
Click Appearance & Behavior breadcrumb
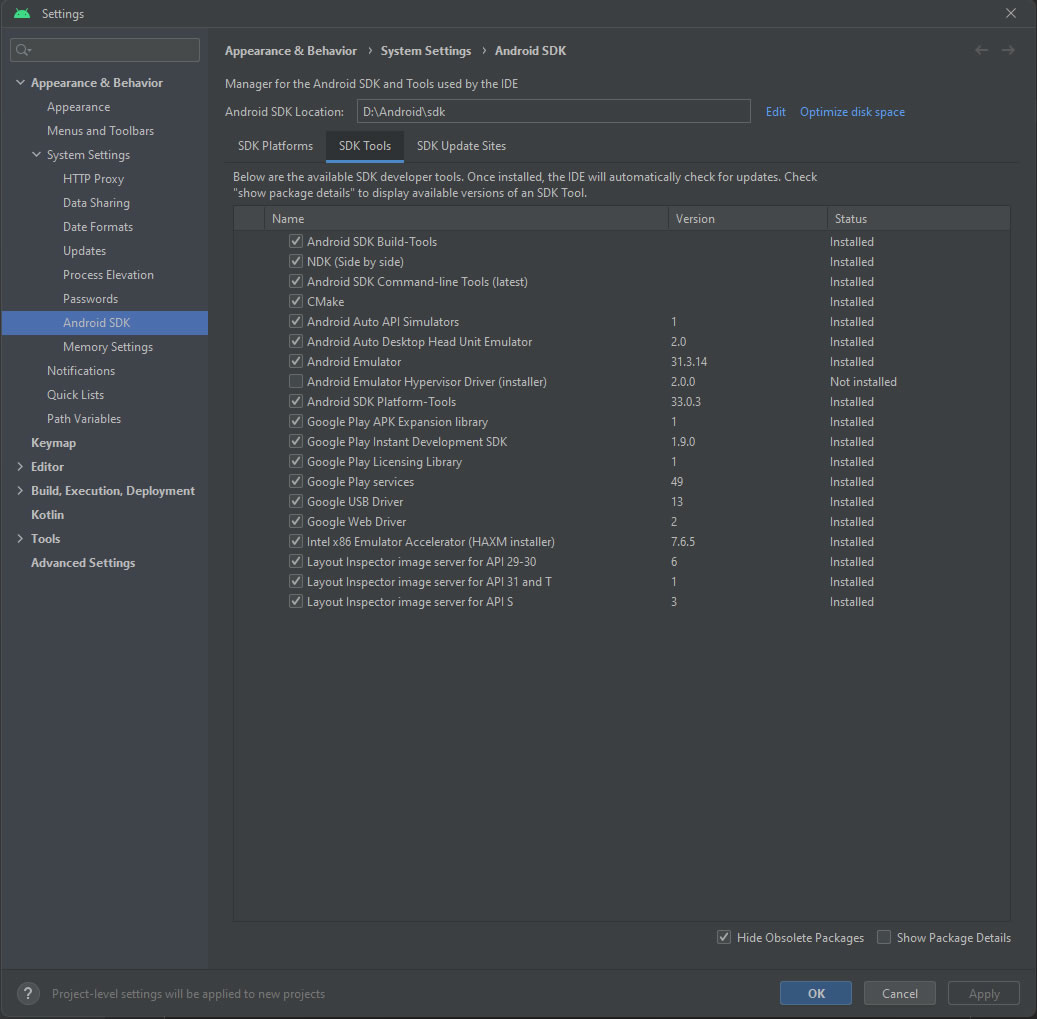pos(290,51)
